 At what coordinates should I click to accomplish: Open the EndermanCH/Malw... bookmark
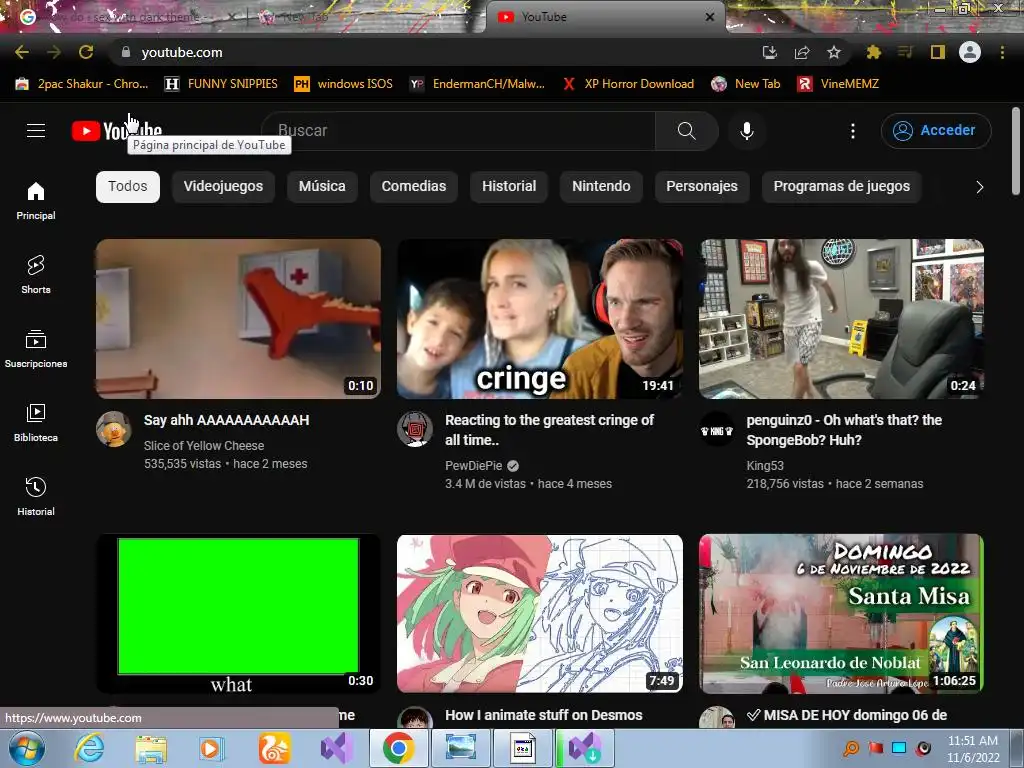click(x=477, y=84)
